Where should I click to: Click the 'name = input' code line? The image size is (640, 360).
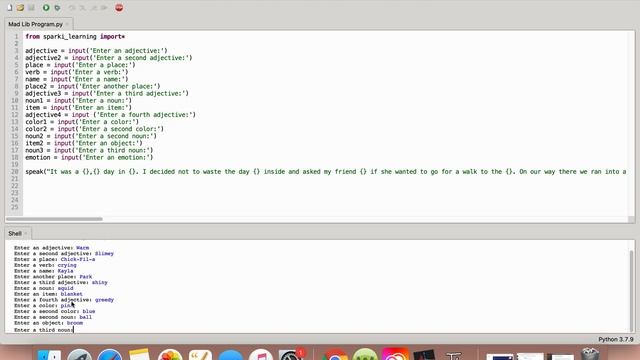[77, 79]
